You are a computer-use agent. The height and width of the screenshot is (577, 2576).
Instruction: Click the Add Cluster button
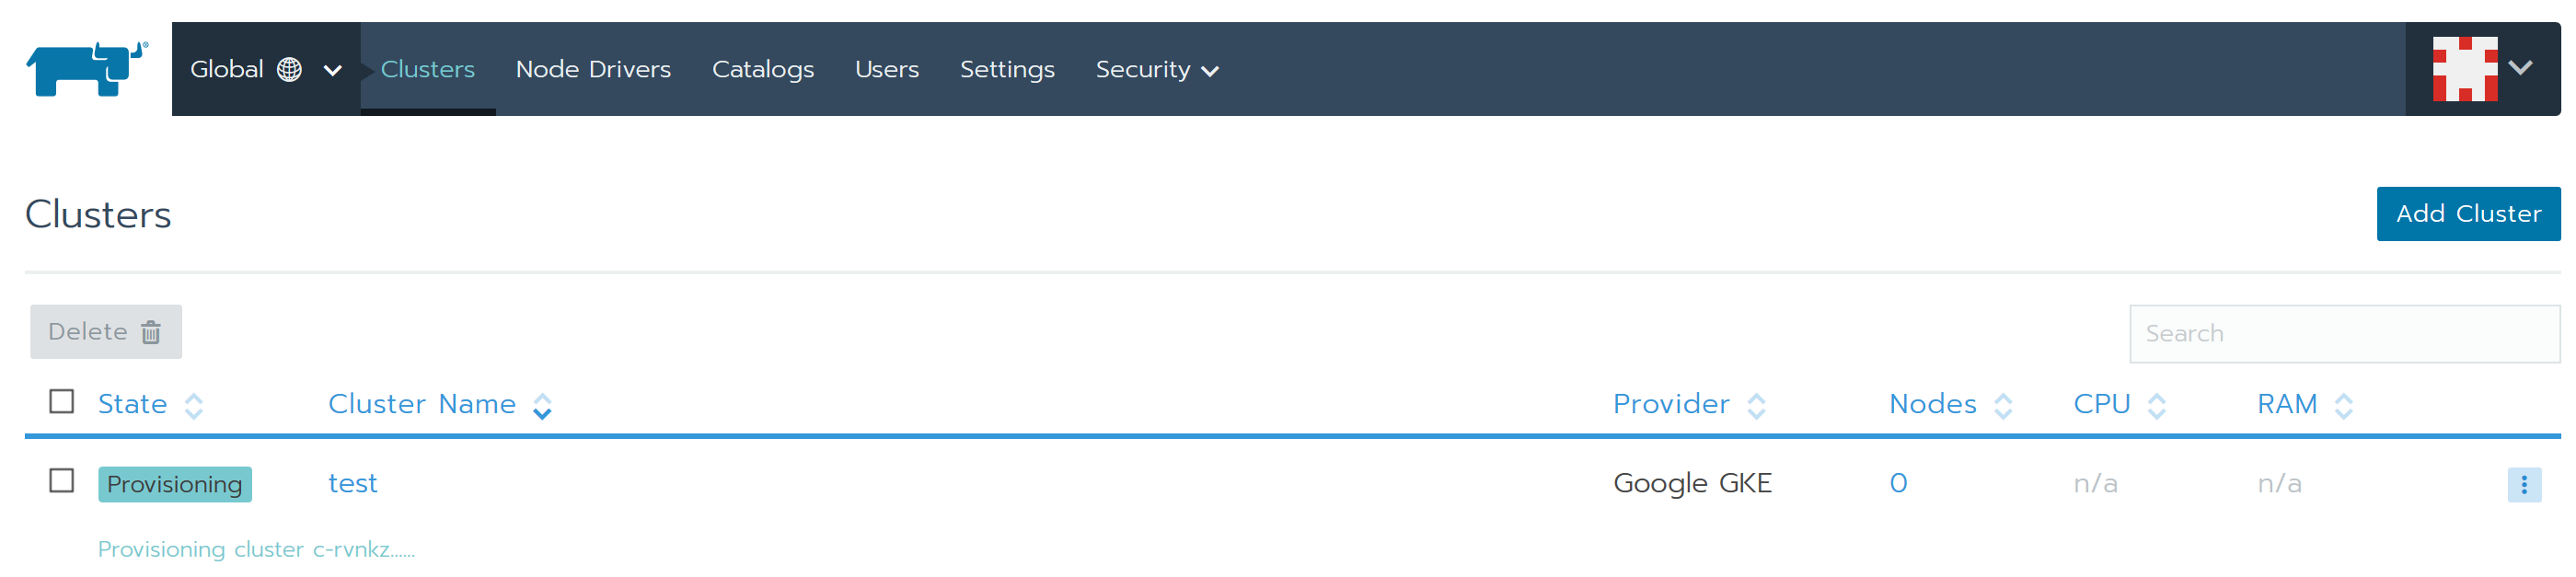click(2467, 214)
